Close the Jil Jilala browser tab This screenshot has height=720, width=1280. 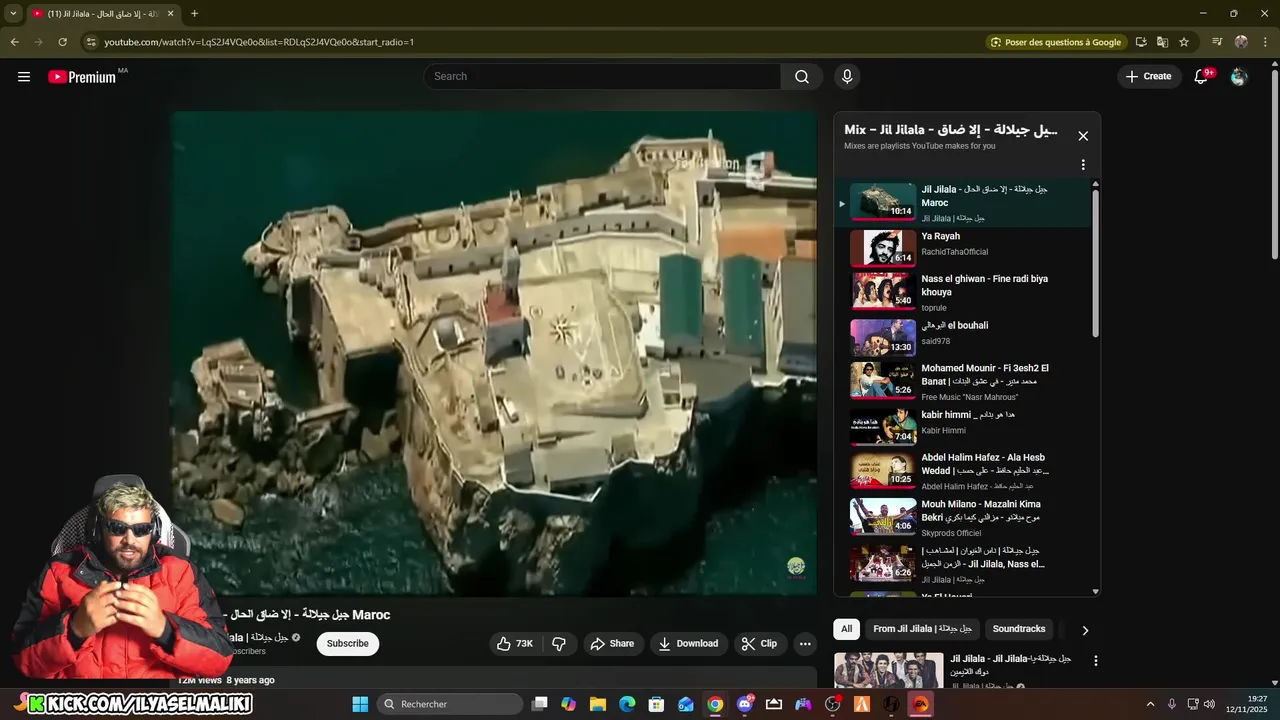tap(170, 14)
